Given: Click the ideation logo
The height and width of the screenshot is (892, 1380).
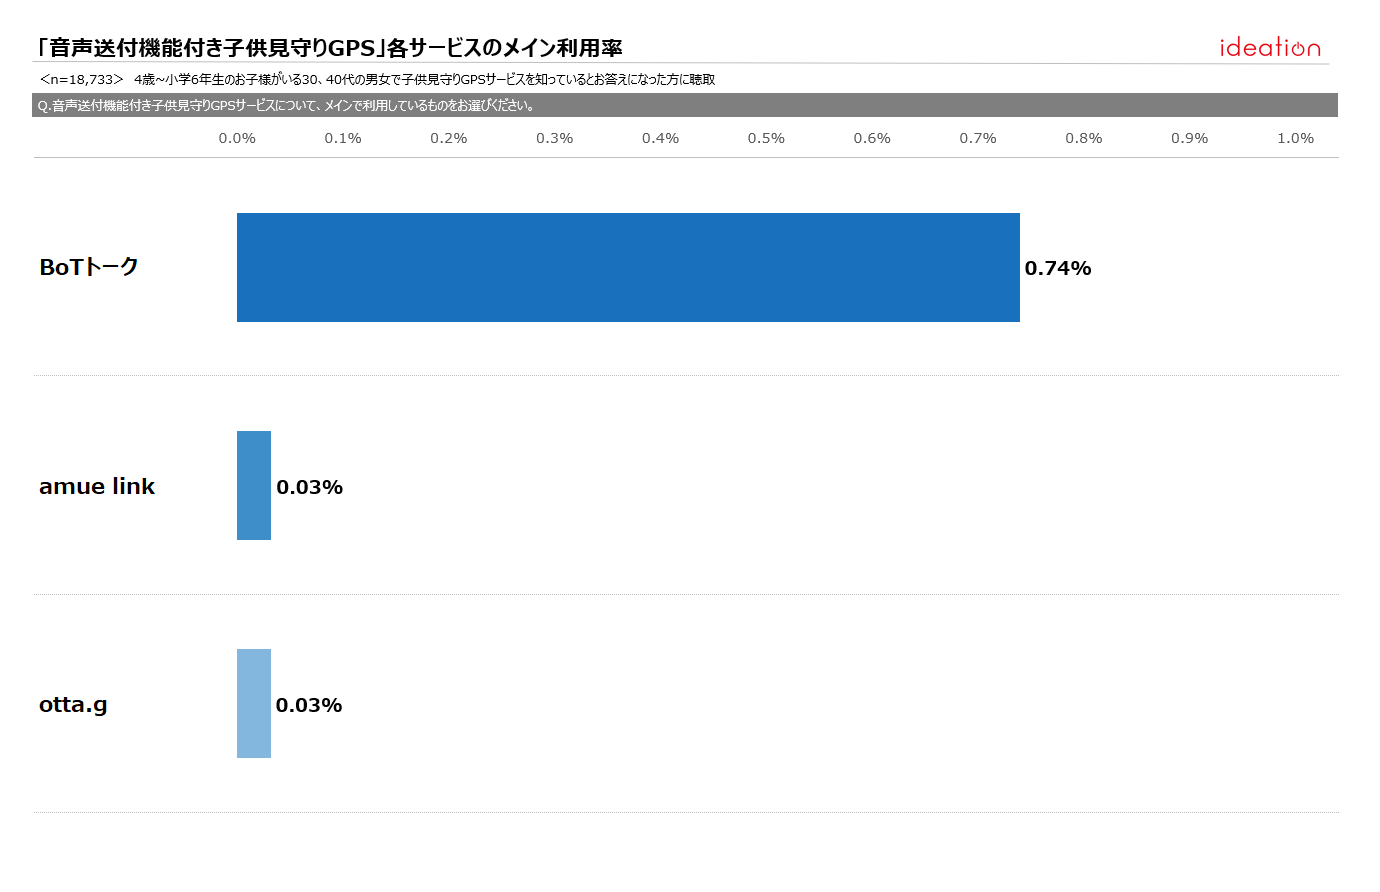Looking at the screenshot, I should click(1269, 47).
